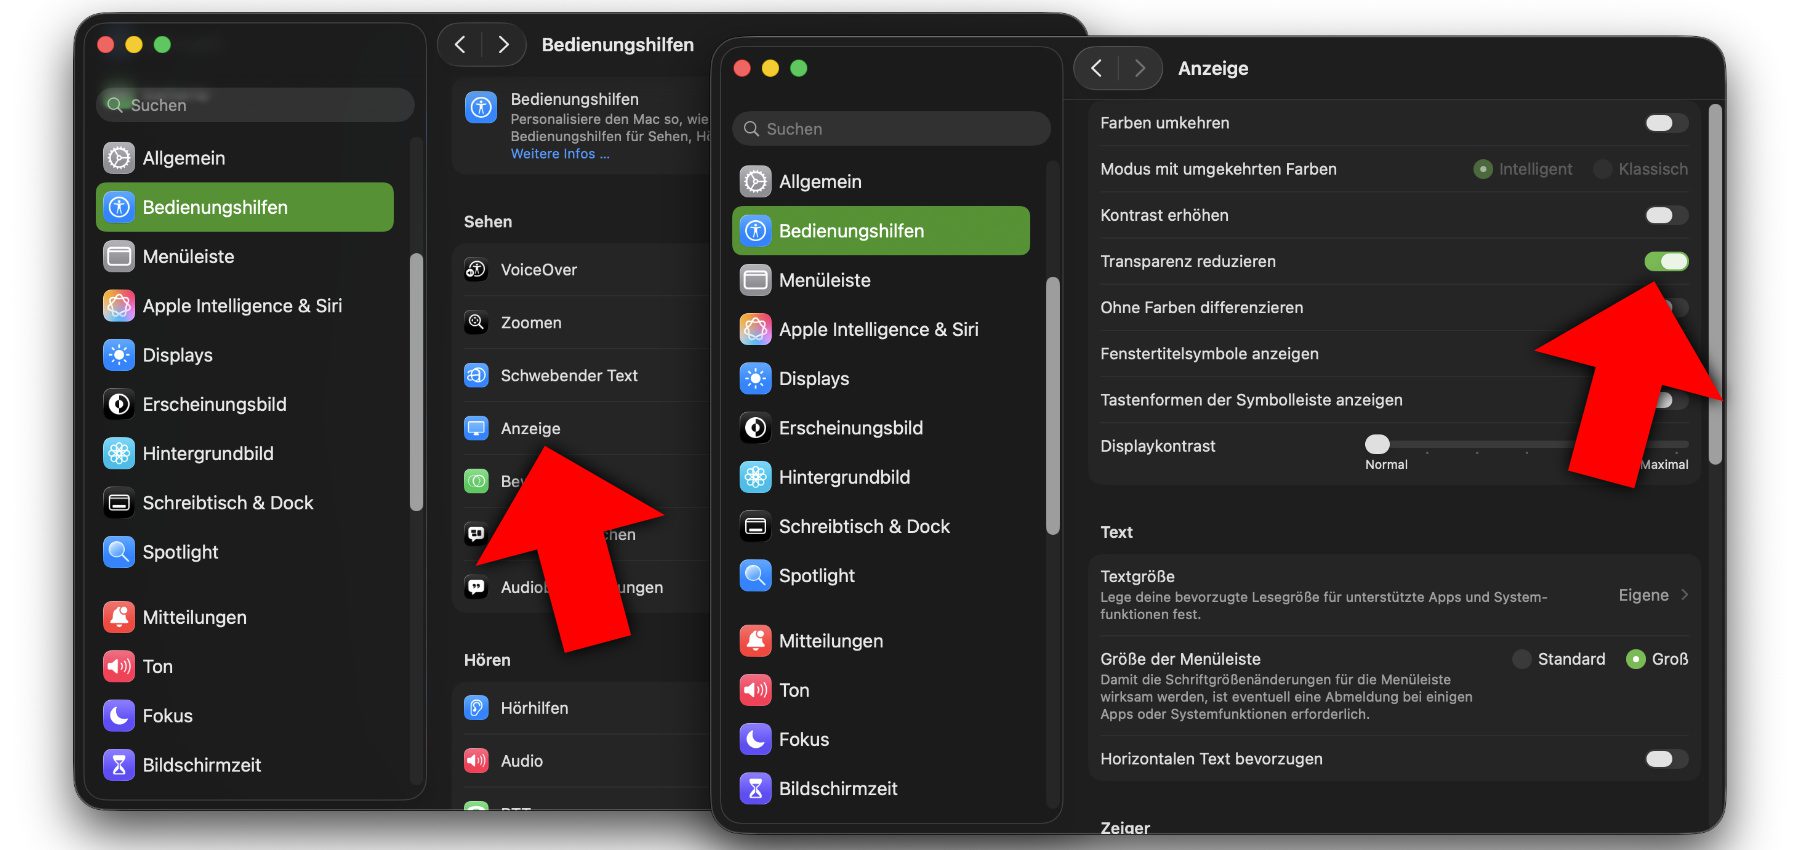Open Textgröße via the Eigene chevron
This screenshot has width=1800, height=850.
coord(1684,595)
